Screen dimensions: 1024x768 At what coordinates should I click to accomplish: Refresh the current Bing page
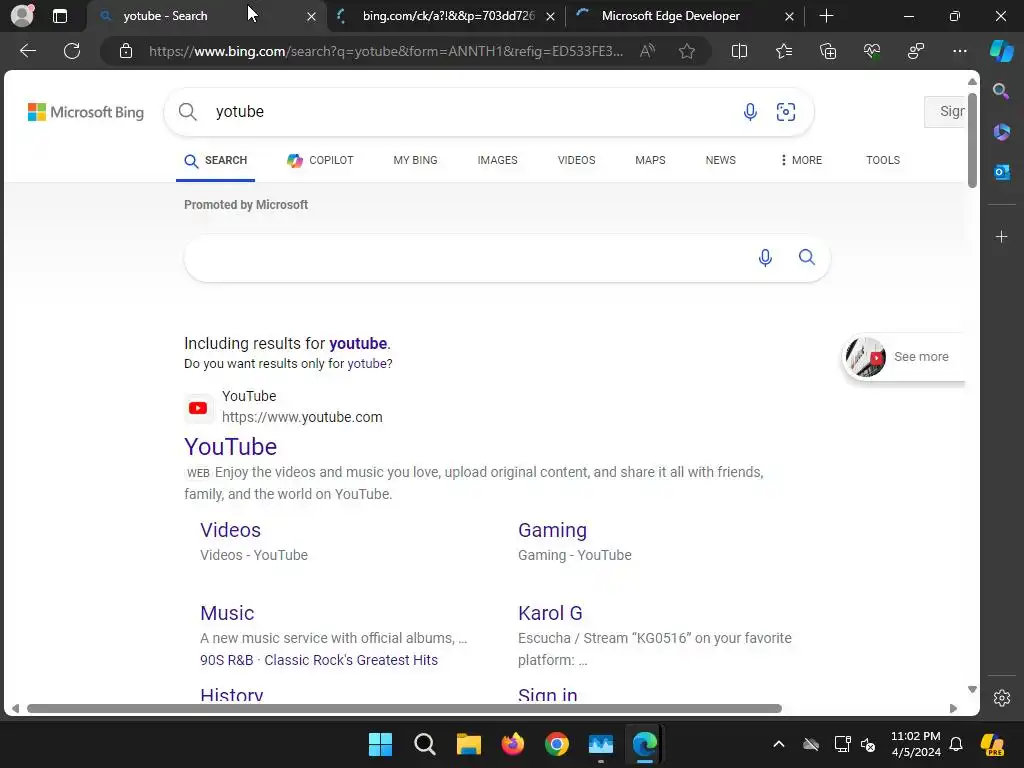[72, 51]
